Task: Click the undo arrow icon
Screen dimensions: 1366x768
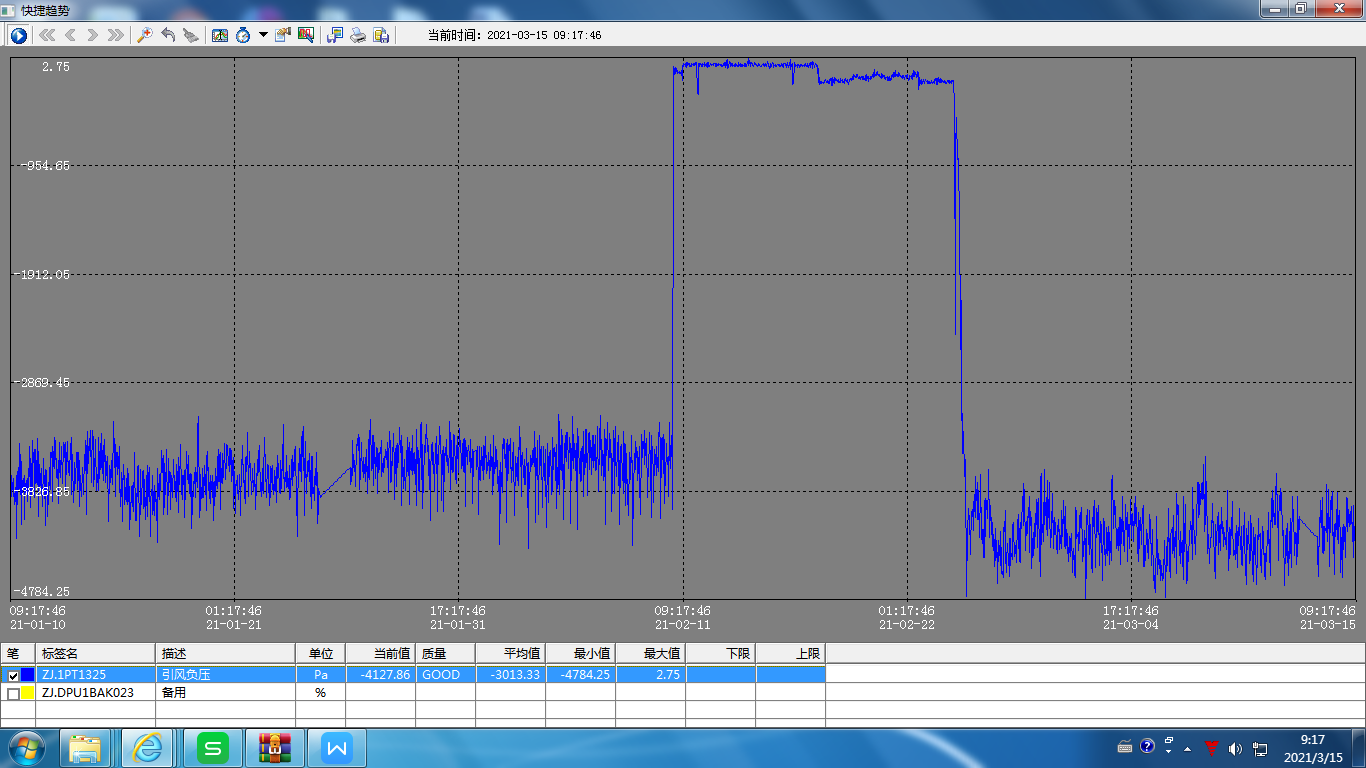Action: 168,35
